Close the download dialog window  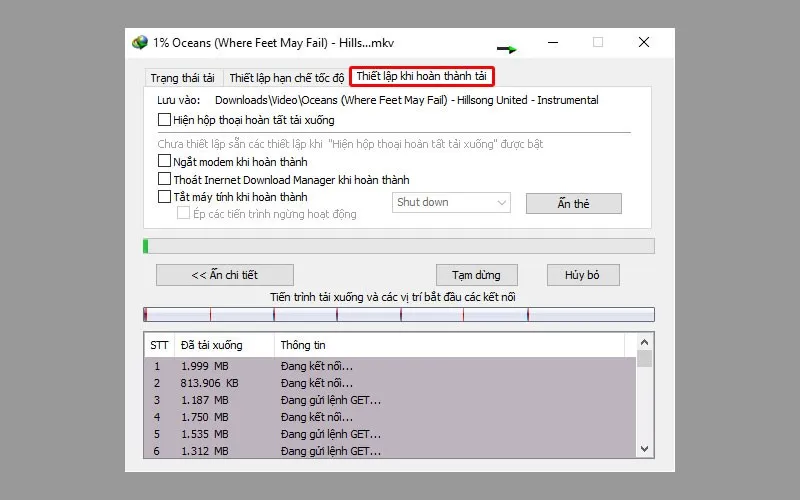[643, 42]
